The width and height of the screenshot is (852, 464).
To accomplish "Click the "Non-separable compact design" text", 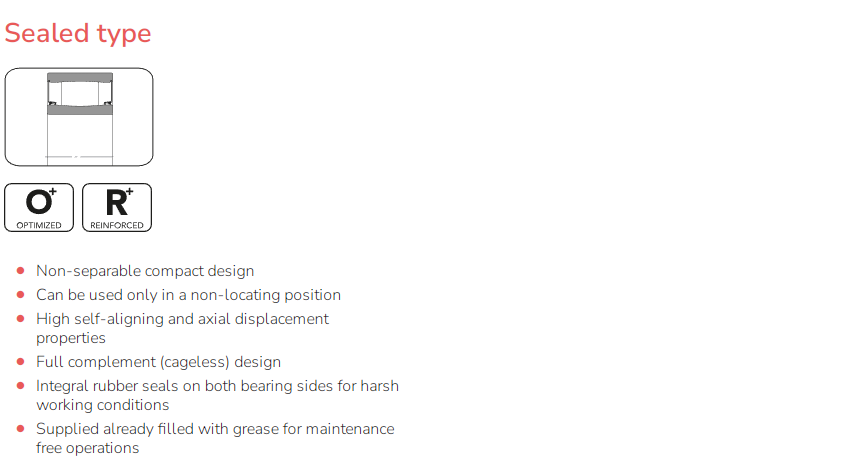I will tap(145, 271).
